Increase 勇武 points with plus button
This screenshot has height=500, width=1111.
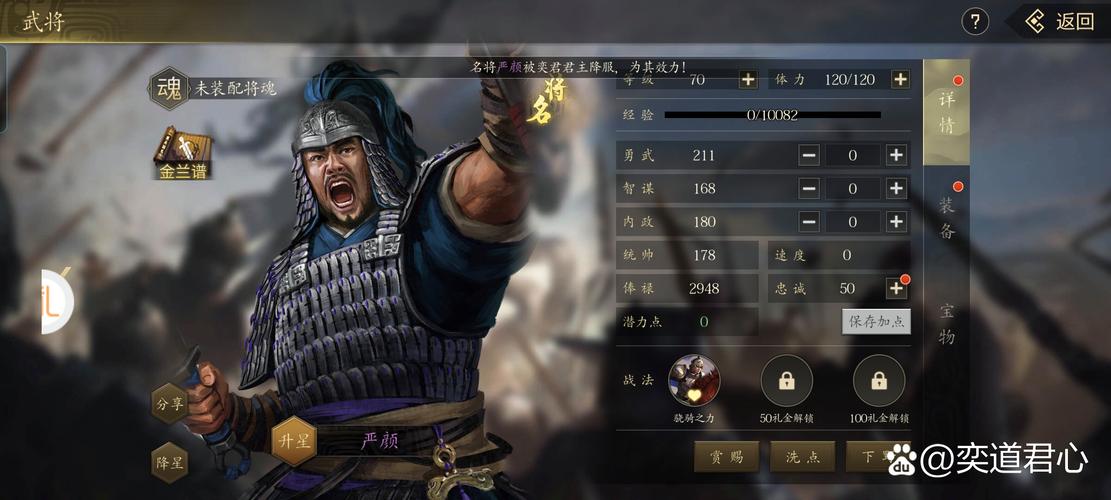pos(896,155)
